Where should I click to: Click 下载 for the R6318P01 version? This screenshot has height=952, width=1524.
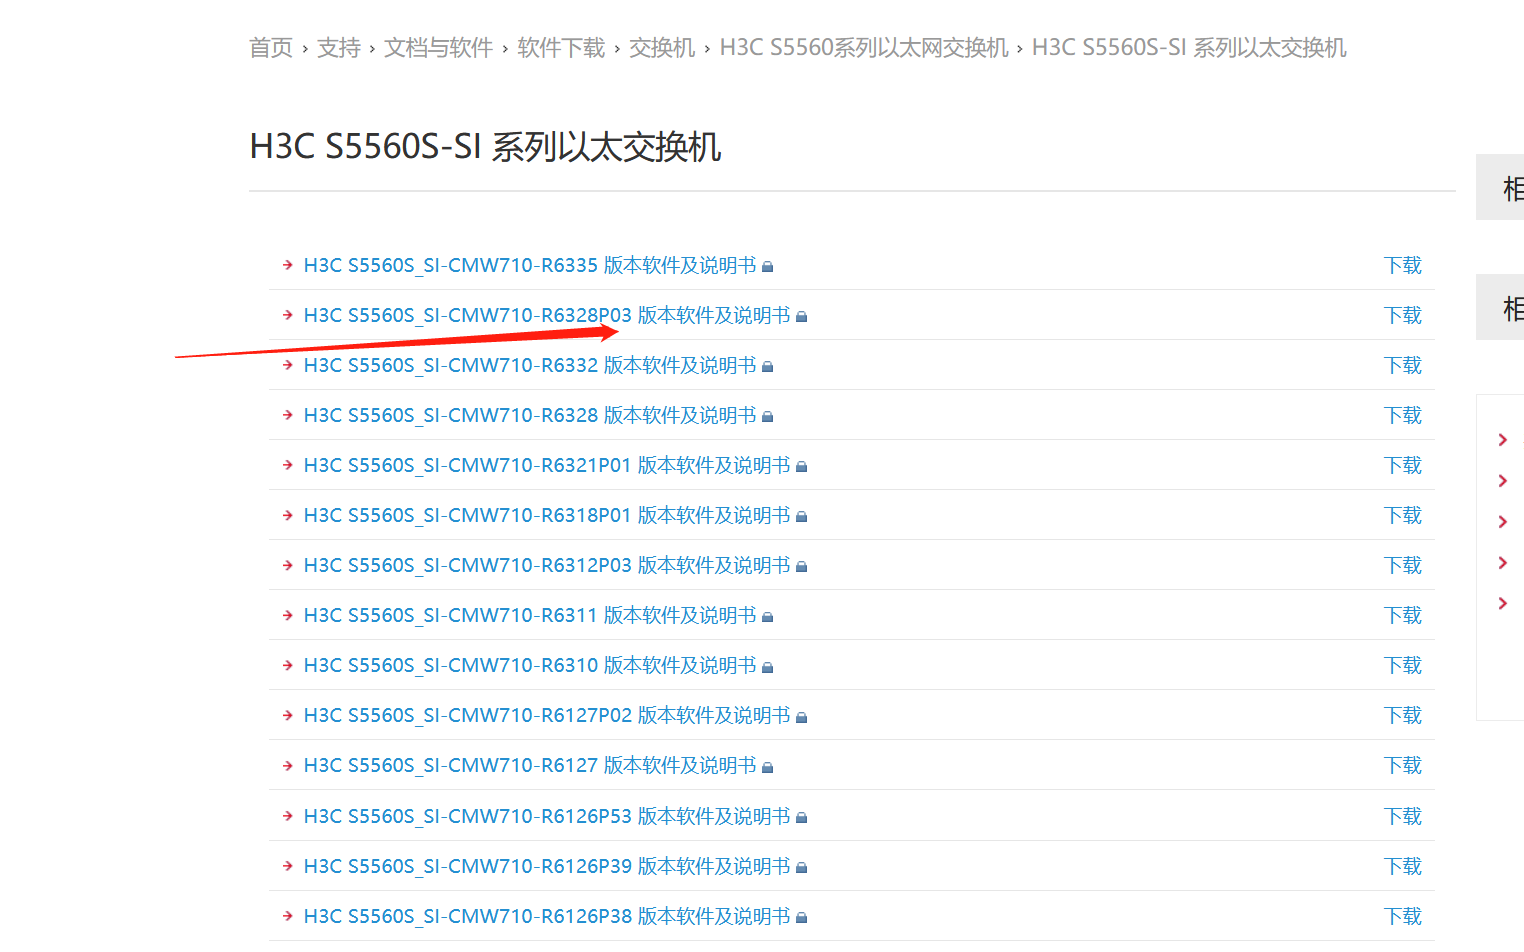tap(1403, 515)
